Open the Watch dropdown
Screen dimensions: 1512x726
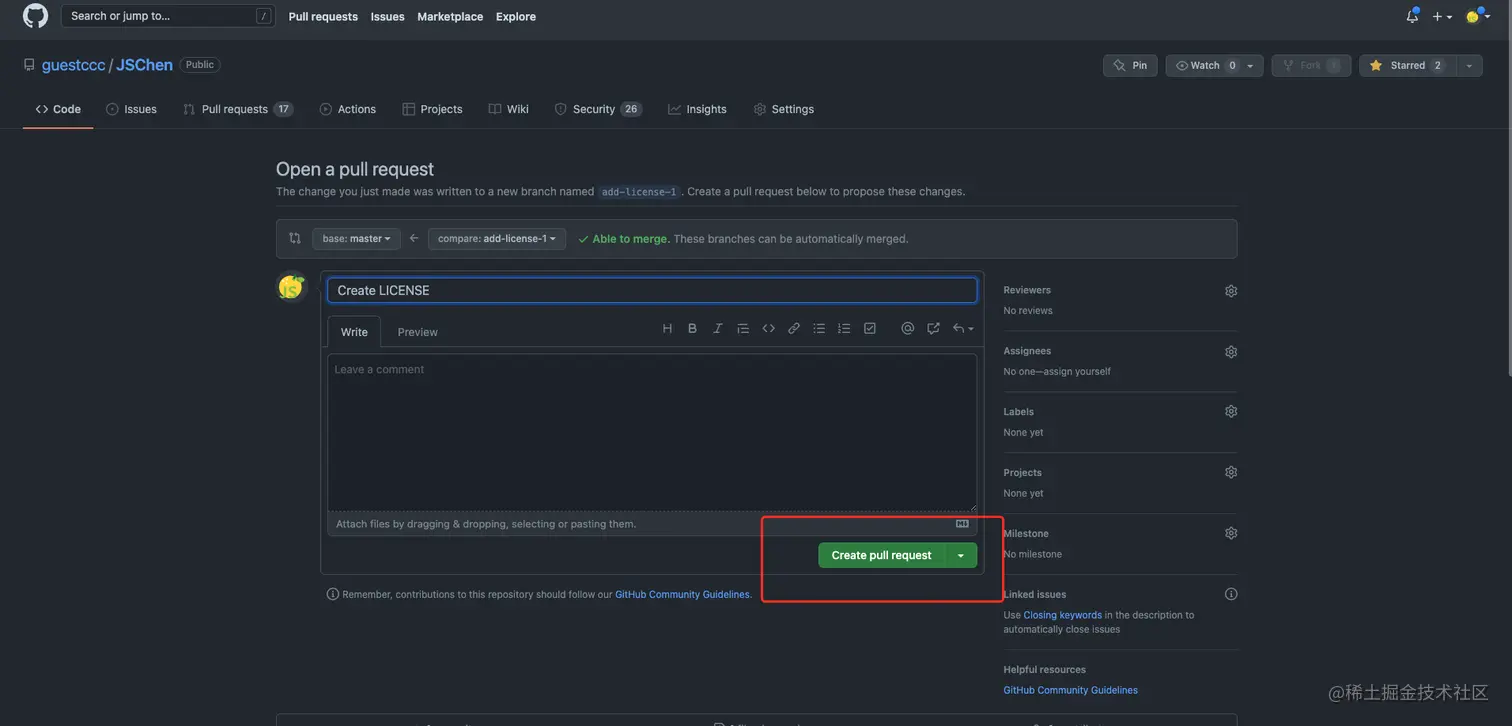1214,65
